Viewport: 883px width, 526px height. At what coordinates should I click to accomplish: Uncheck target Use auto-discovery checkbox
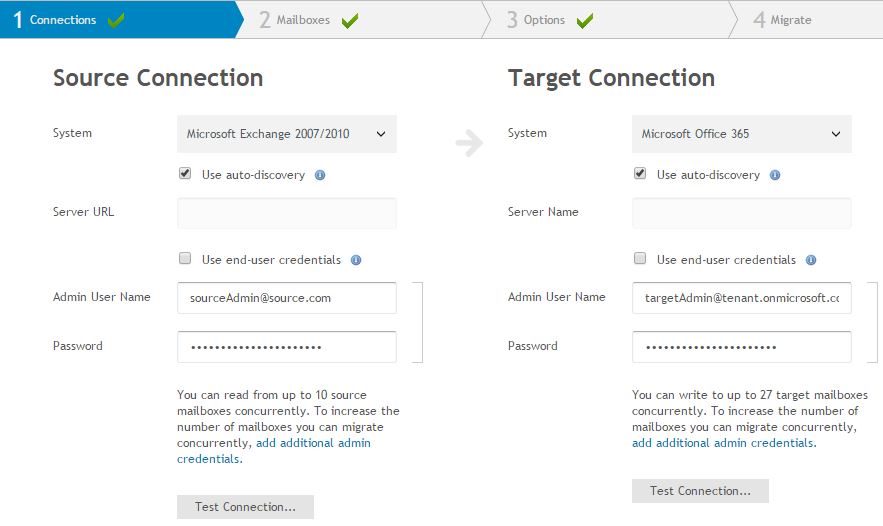coord(640,173)
